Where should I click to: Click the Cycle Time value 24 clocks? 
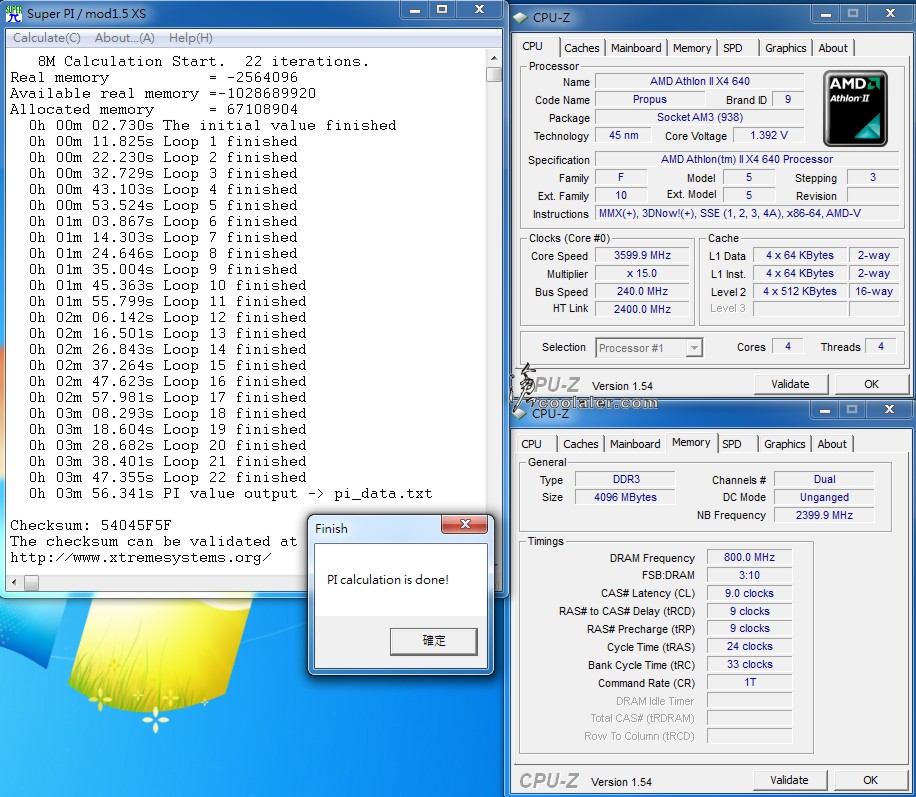[x=750, y=646]
